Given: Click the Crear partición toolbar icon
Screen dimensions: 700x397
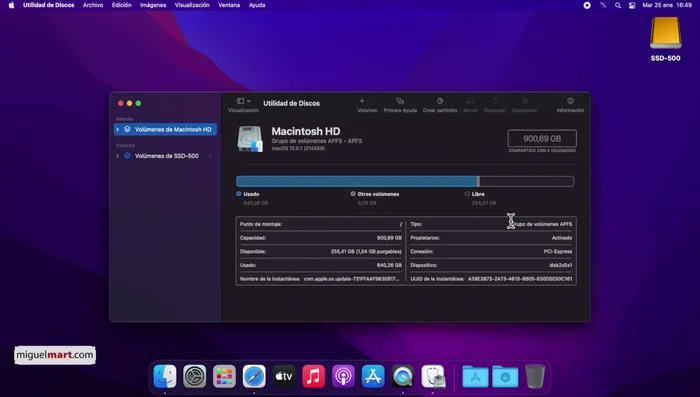Looking at the screenshot, I should click(x=440, y=101).
